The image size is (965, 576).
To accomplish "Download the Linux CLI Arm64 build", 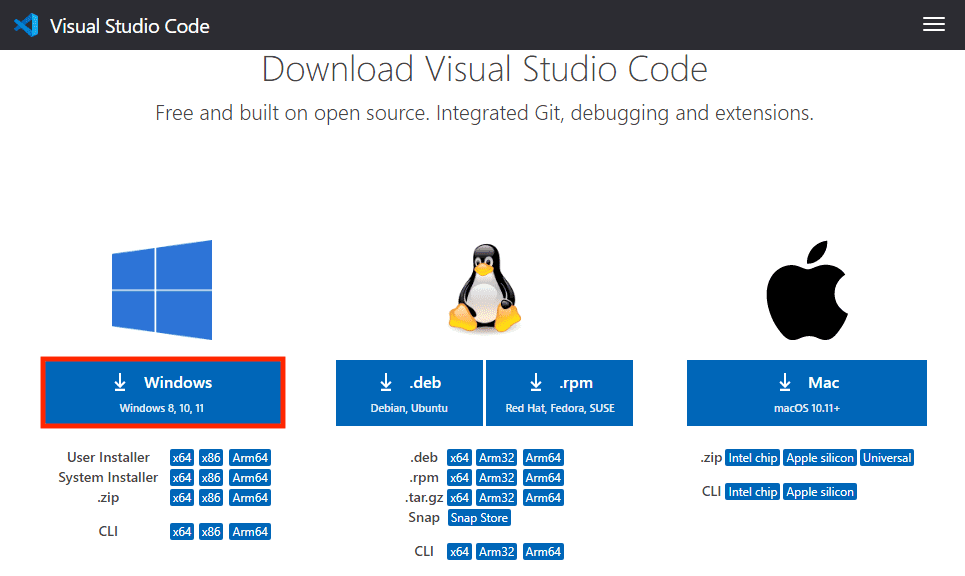I will click(x=543, y=552).
